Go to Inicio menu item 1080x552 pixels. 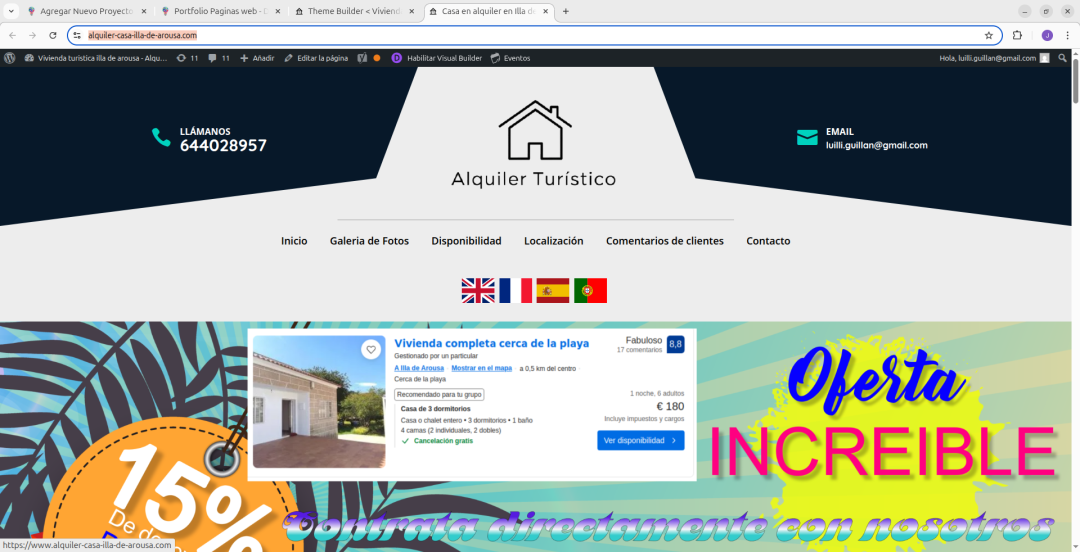point(294,241)
